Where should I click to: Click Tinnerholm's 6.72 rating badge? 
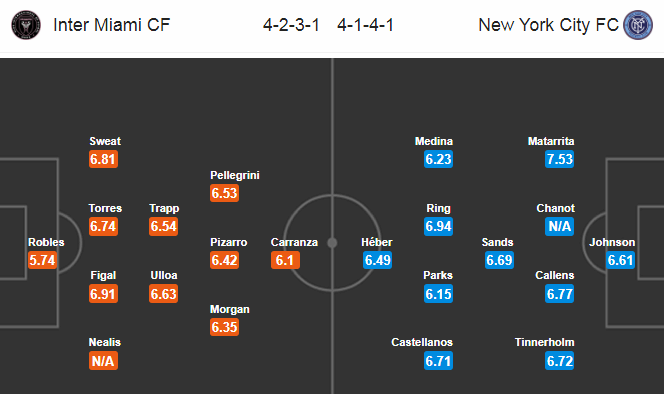tap(559, 361)
